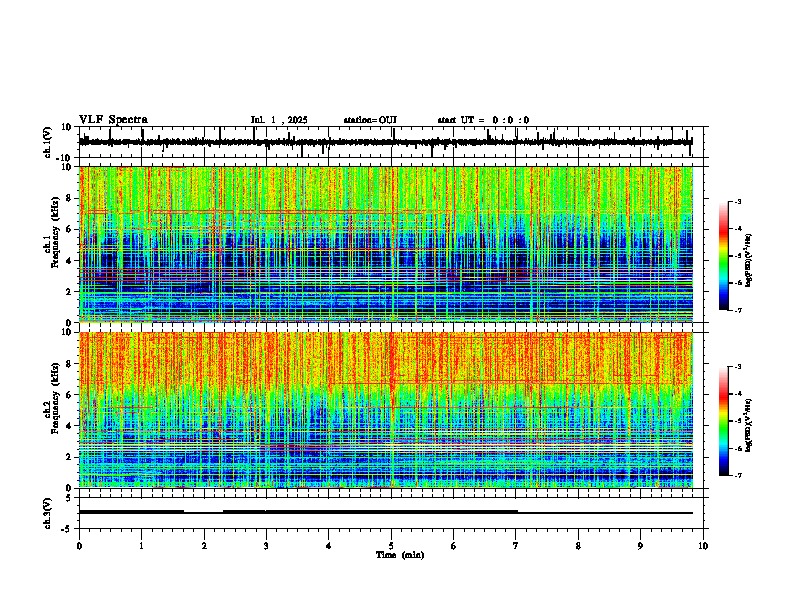Click the "6" kHz tick on ch.1 frequency axis

click(70, 229)
